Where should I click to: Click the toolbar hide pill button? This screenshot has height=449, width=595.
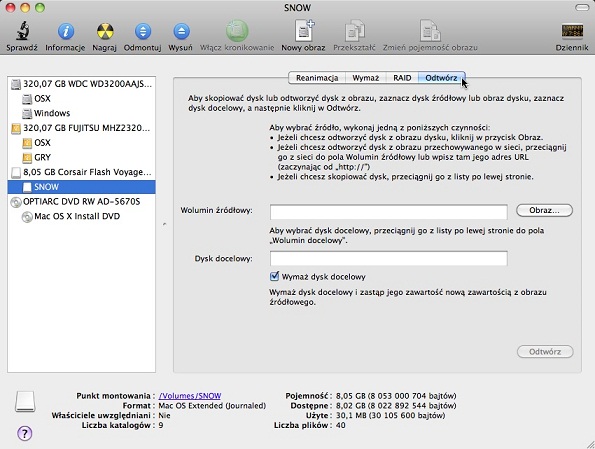(582, 8)
